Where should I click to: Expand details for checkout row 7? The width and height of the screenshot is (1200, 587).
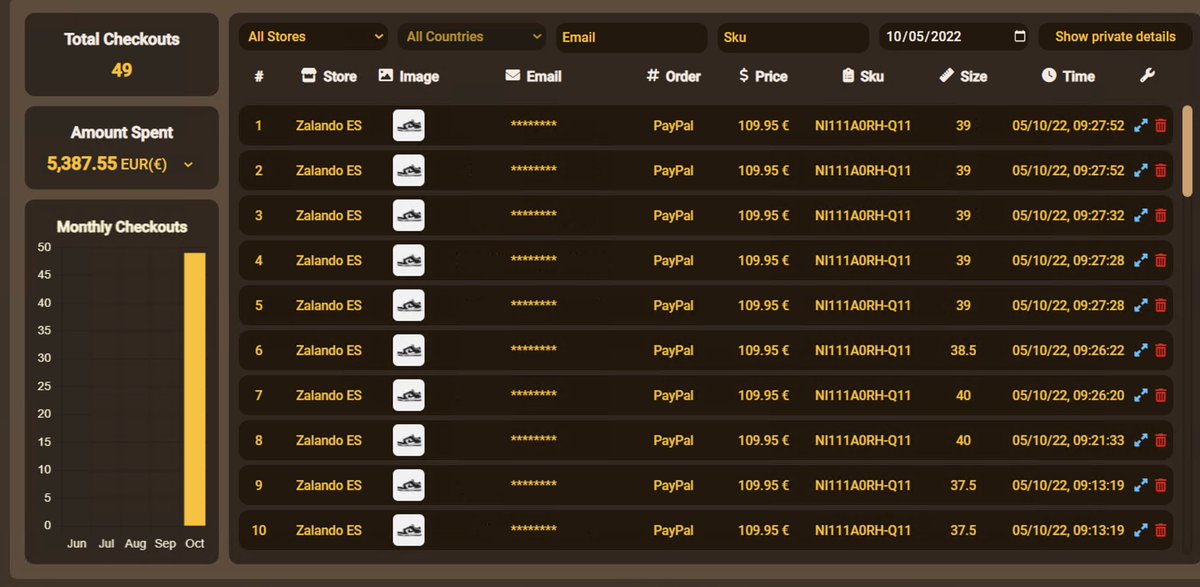click(x=1141, y=396)
